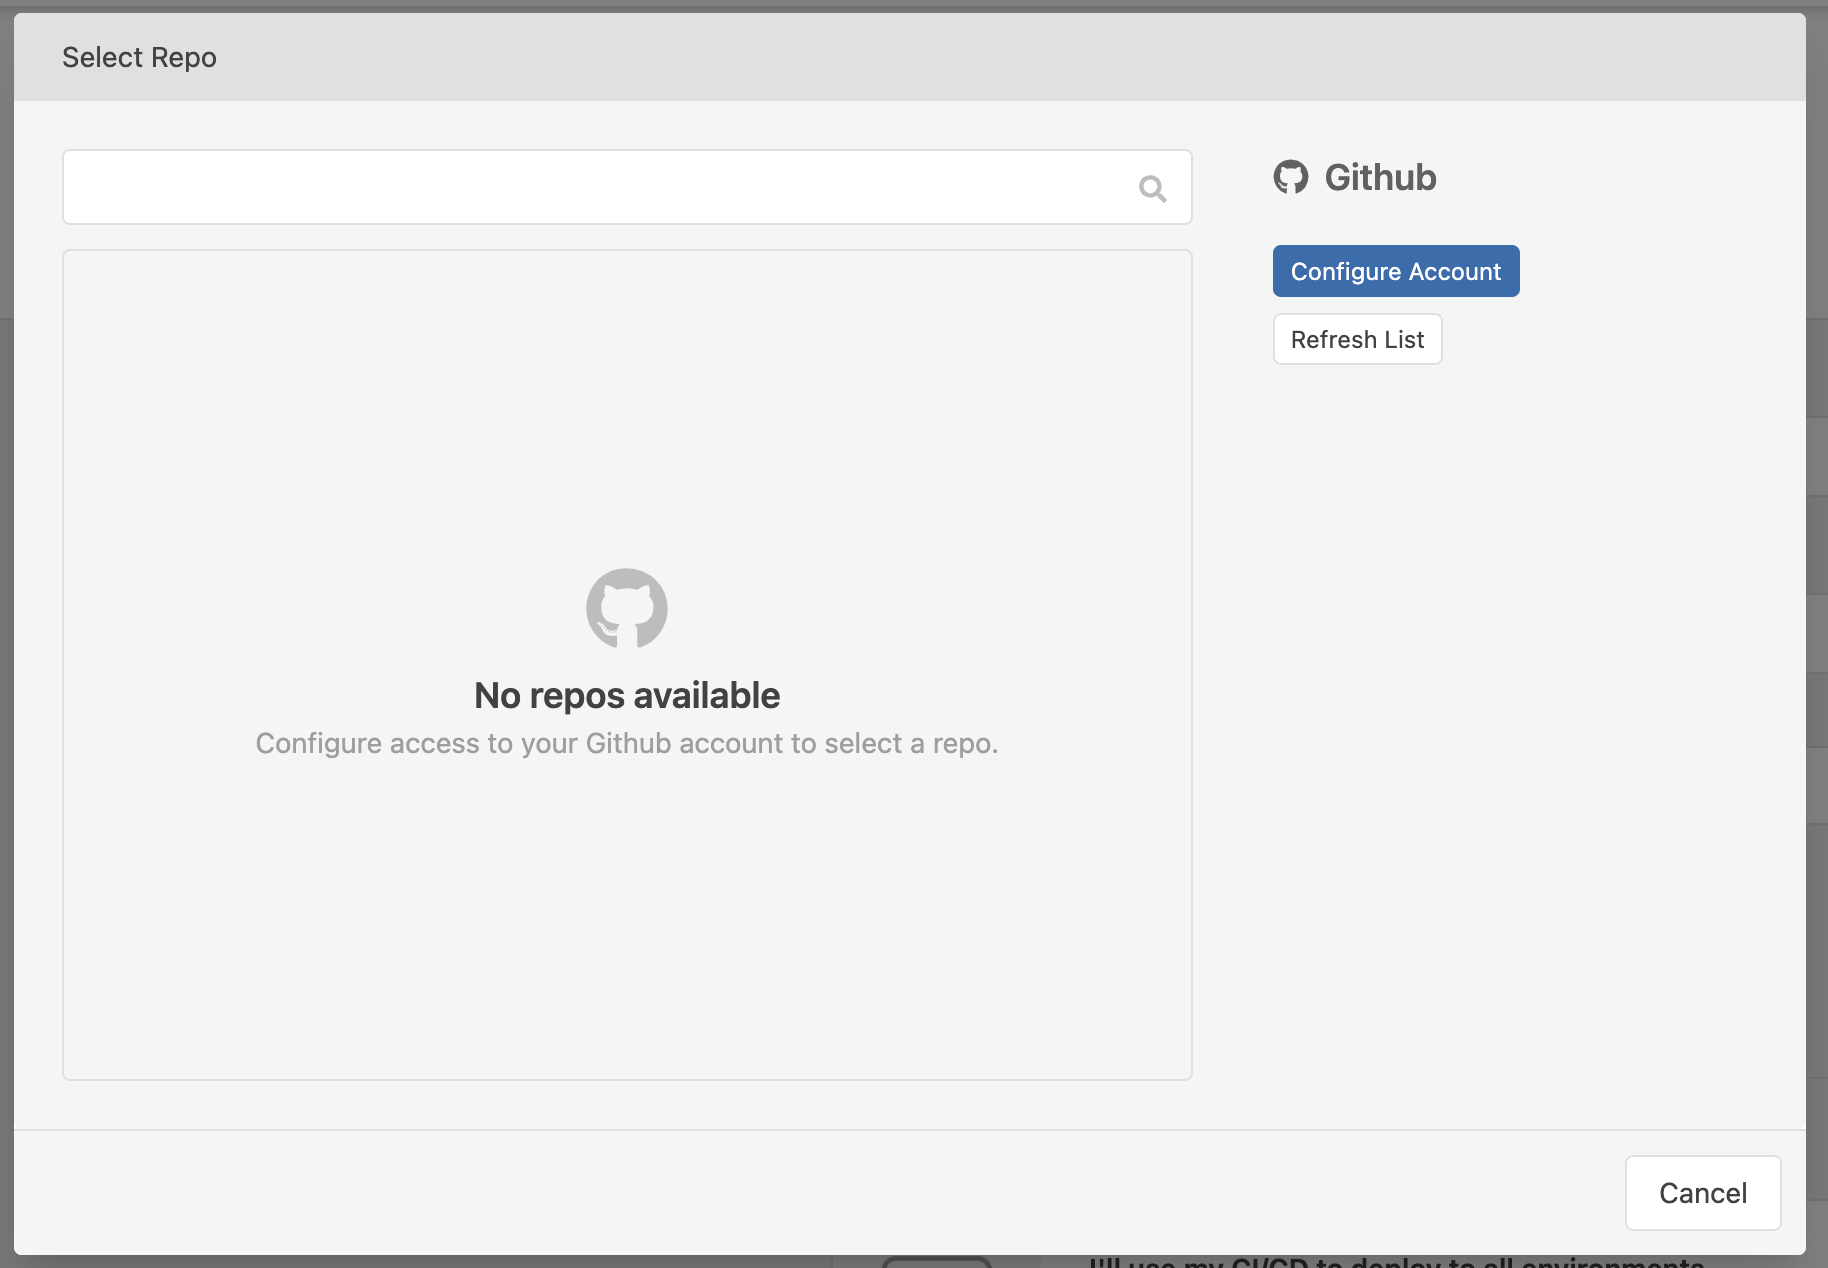1828x1268 pixels.
Task: Click the Configure access instruction text
Action: 627,743
